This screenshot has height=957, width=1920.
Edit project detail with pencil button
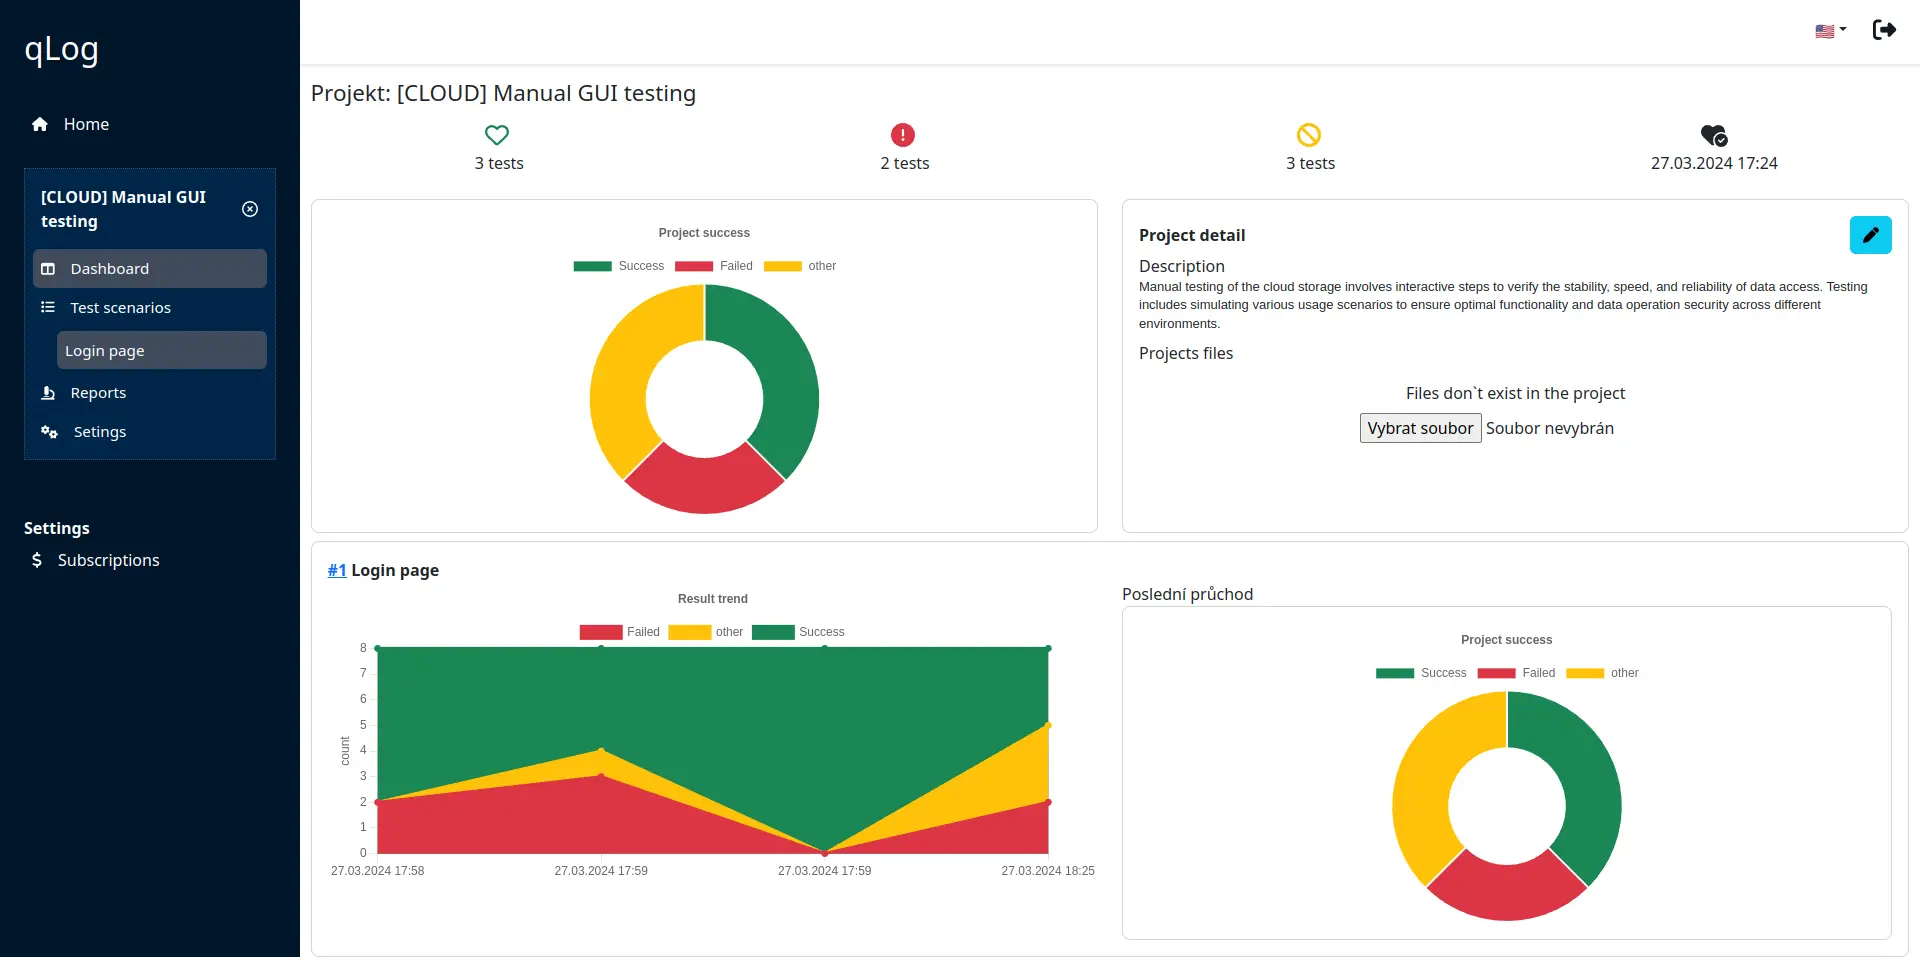tap(1870, 235)
